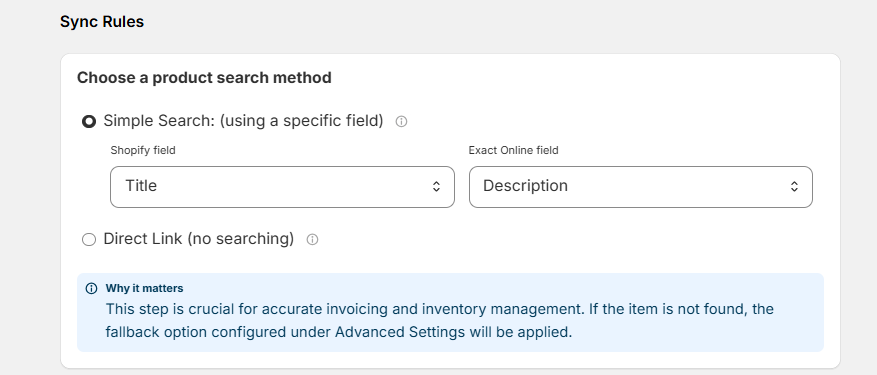Click the Why it matters title
Screen dimensions: 877x375
tap(144, 289)
